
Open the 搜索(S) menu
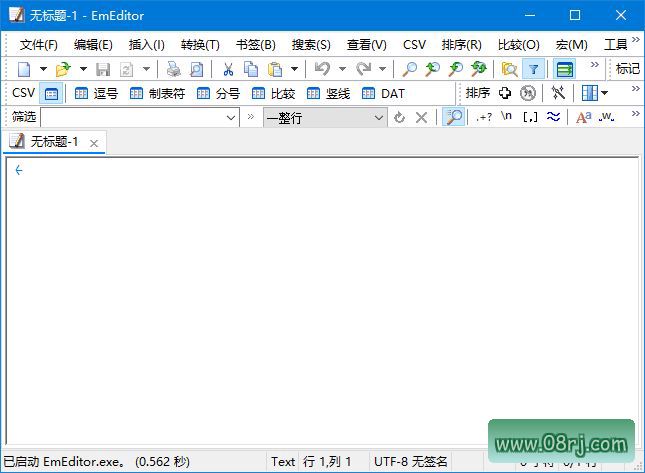[311, 44]
